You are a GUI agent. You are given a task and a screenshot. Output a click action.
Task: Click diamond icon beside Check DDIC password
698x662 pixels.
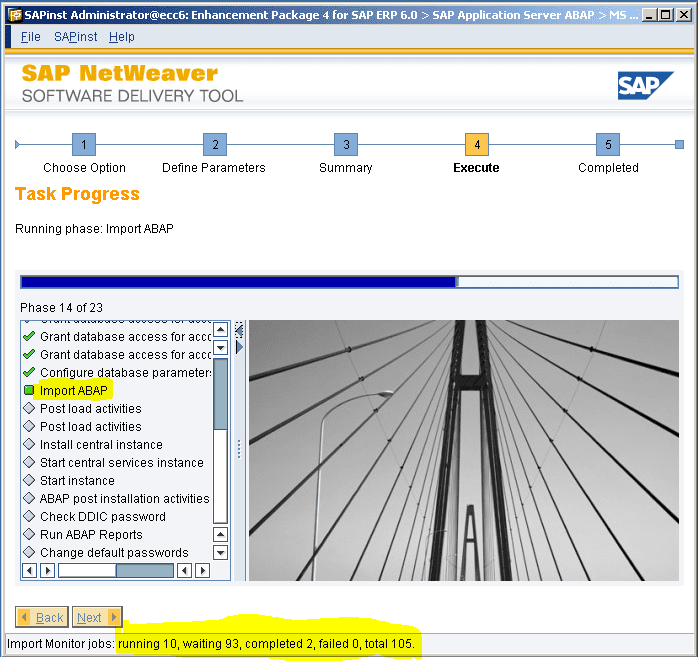[x=29, y=516]
